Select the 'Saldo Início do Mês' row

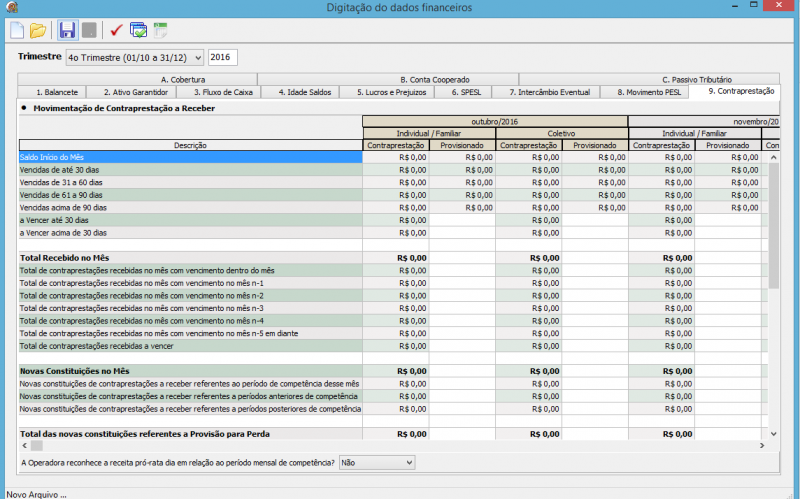coord(191,157)
